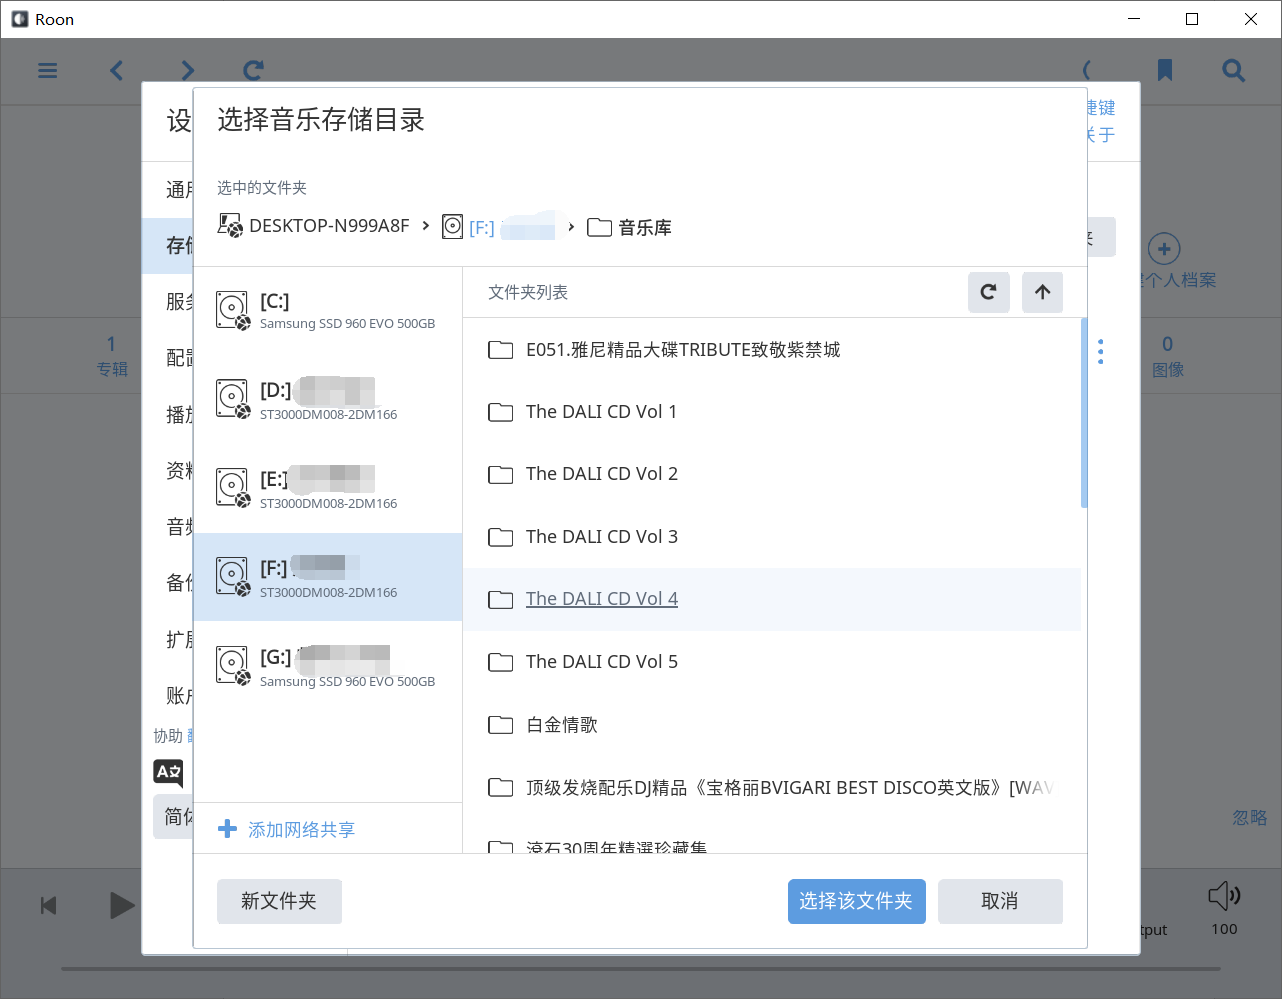Click the disk icon of the G: drive
Viewport: 1282px width, 999px height.
pos(233,666)
